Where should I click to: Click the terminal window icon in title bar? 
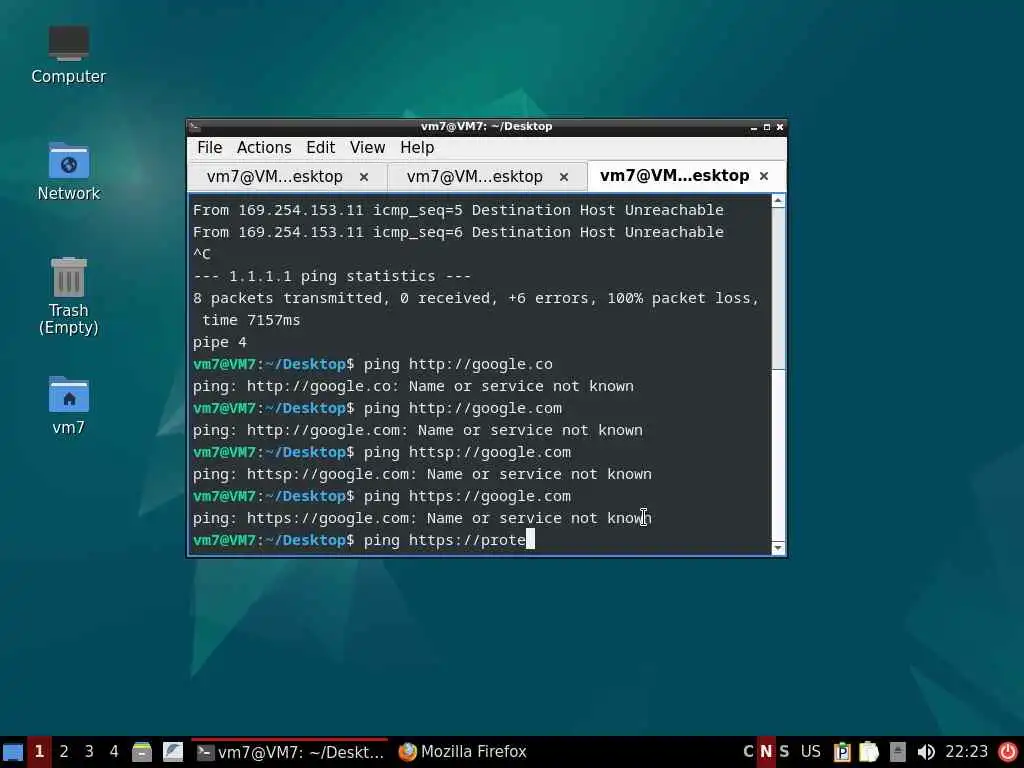(x=195, y=127)
